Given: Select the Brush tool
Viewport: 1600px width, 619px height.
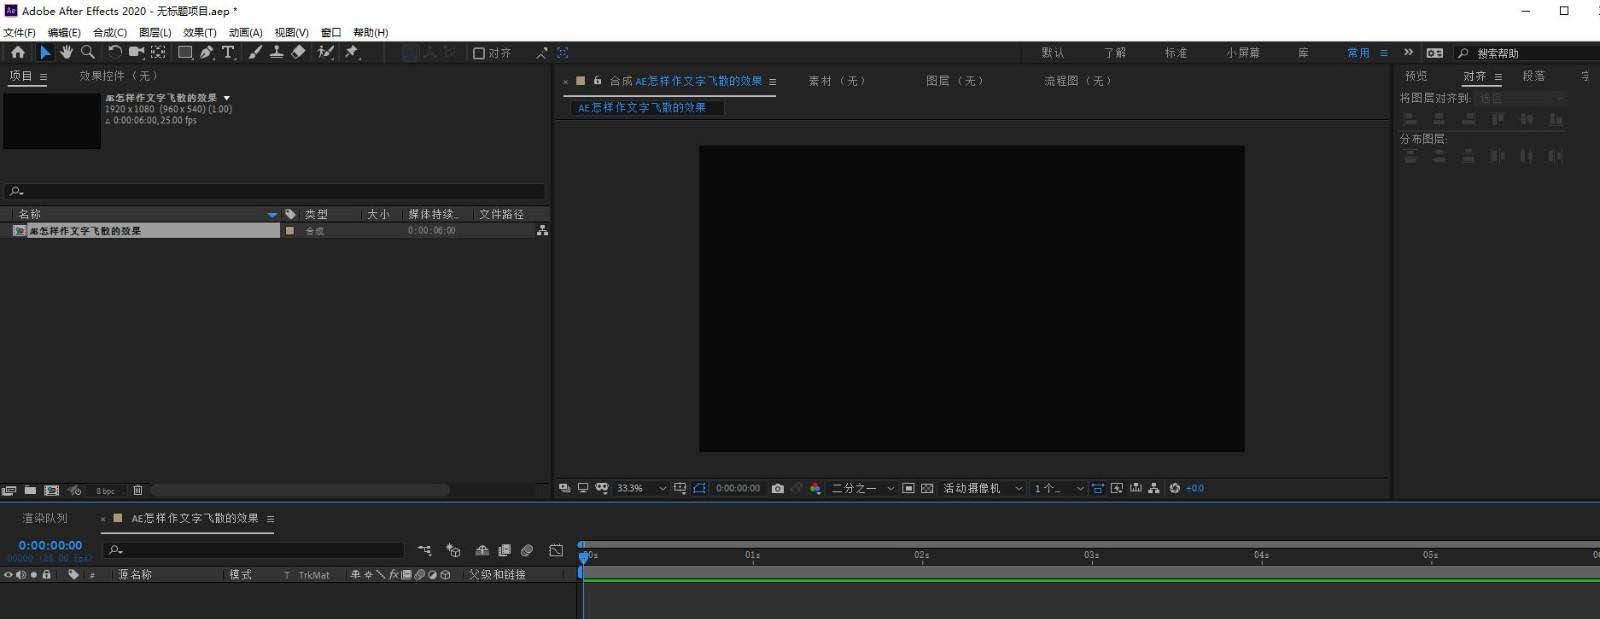Looking at the screenshot, I should point(255,52).
